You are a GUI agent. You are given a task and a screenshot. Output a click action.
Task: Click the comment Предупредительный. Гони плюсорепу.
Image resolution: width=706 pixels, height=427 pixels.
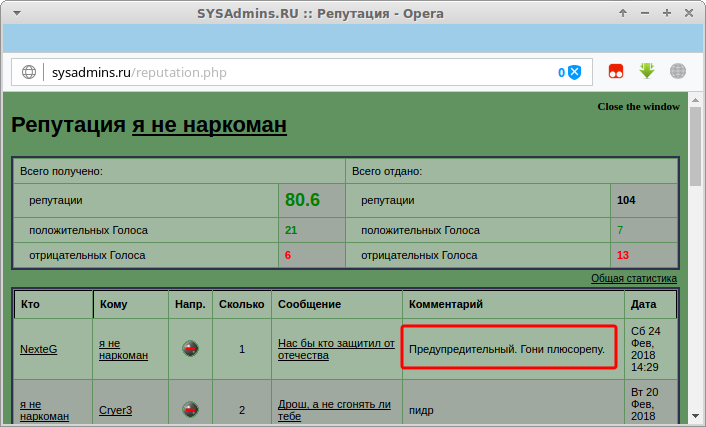[x=507, y=349]
